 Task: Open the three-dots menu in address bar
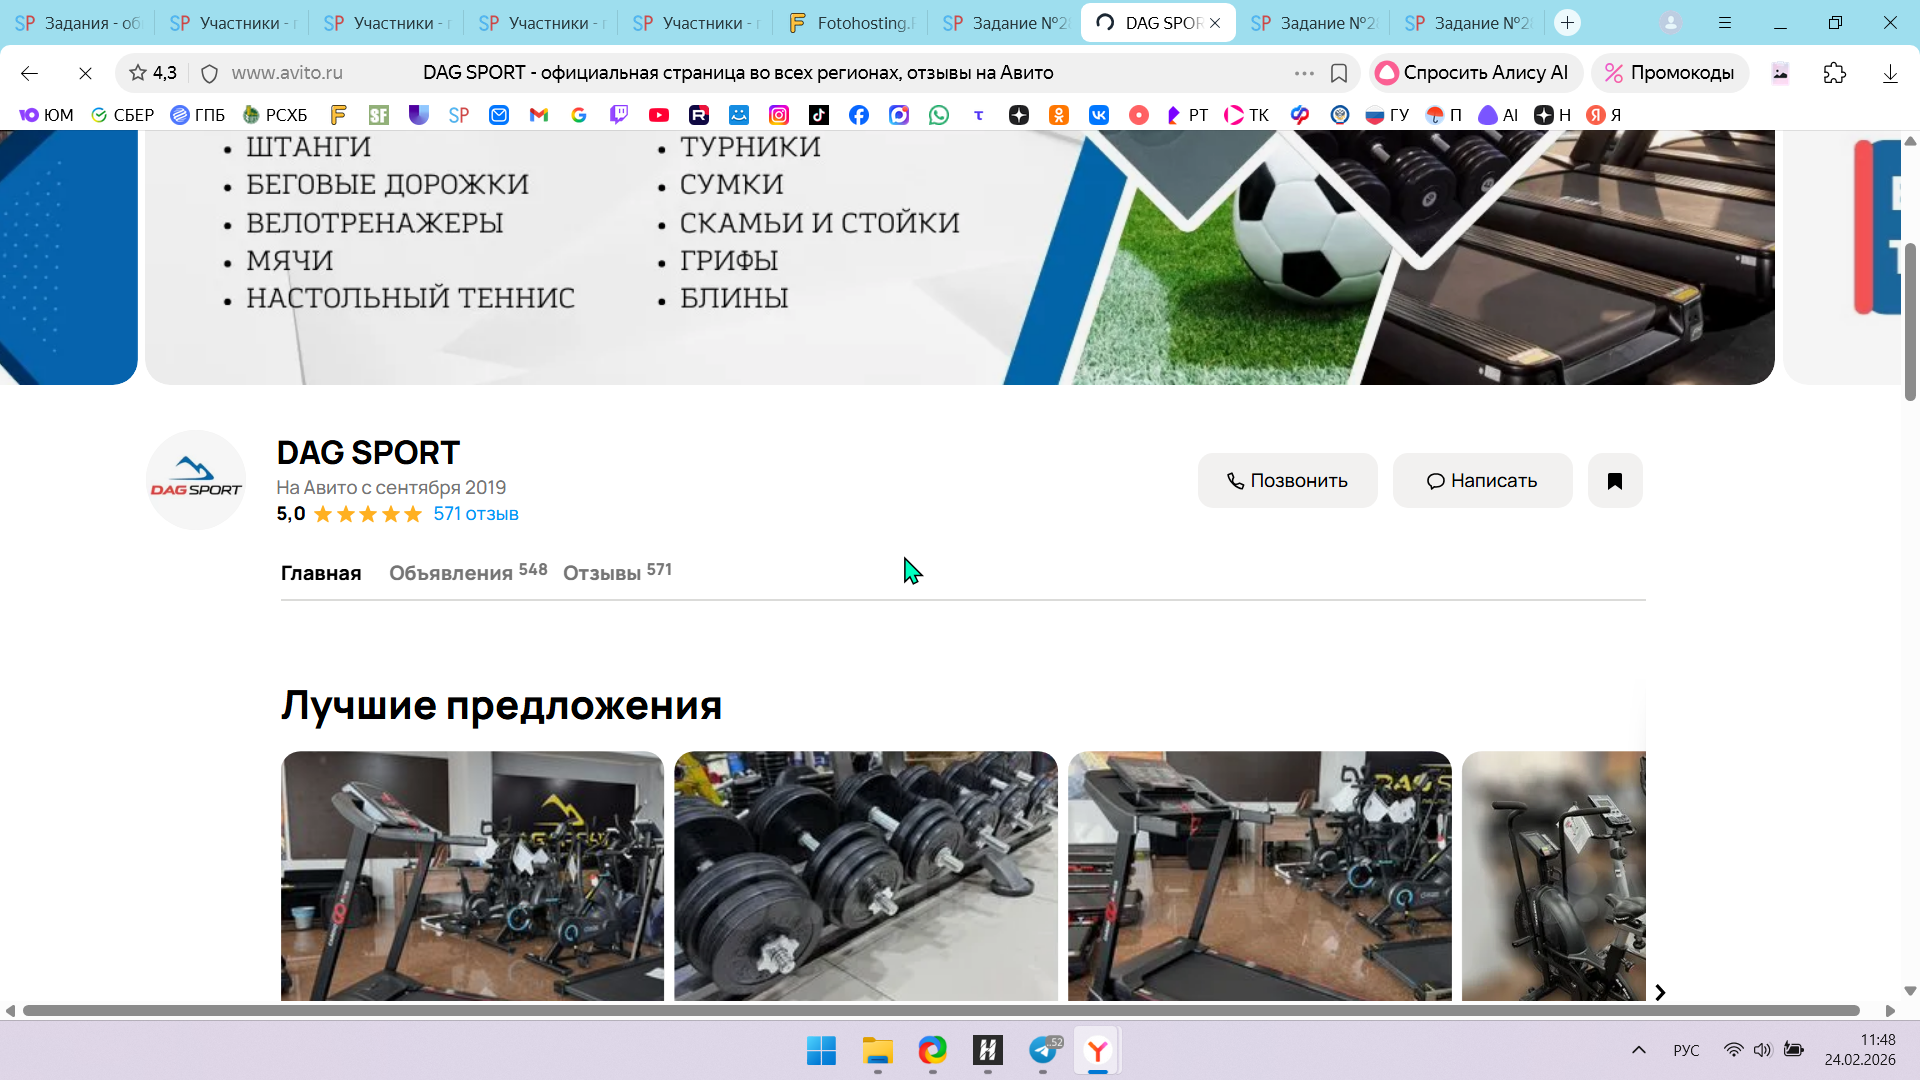tap(1304, 73)
